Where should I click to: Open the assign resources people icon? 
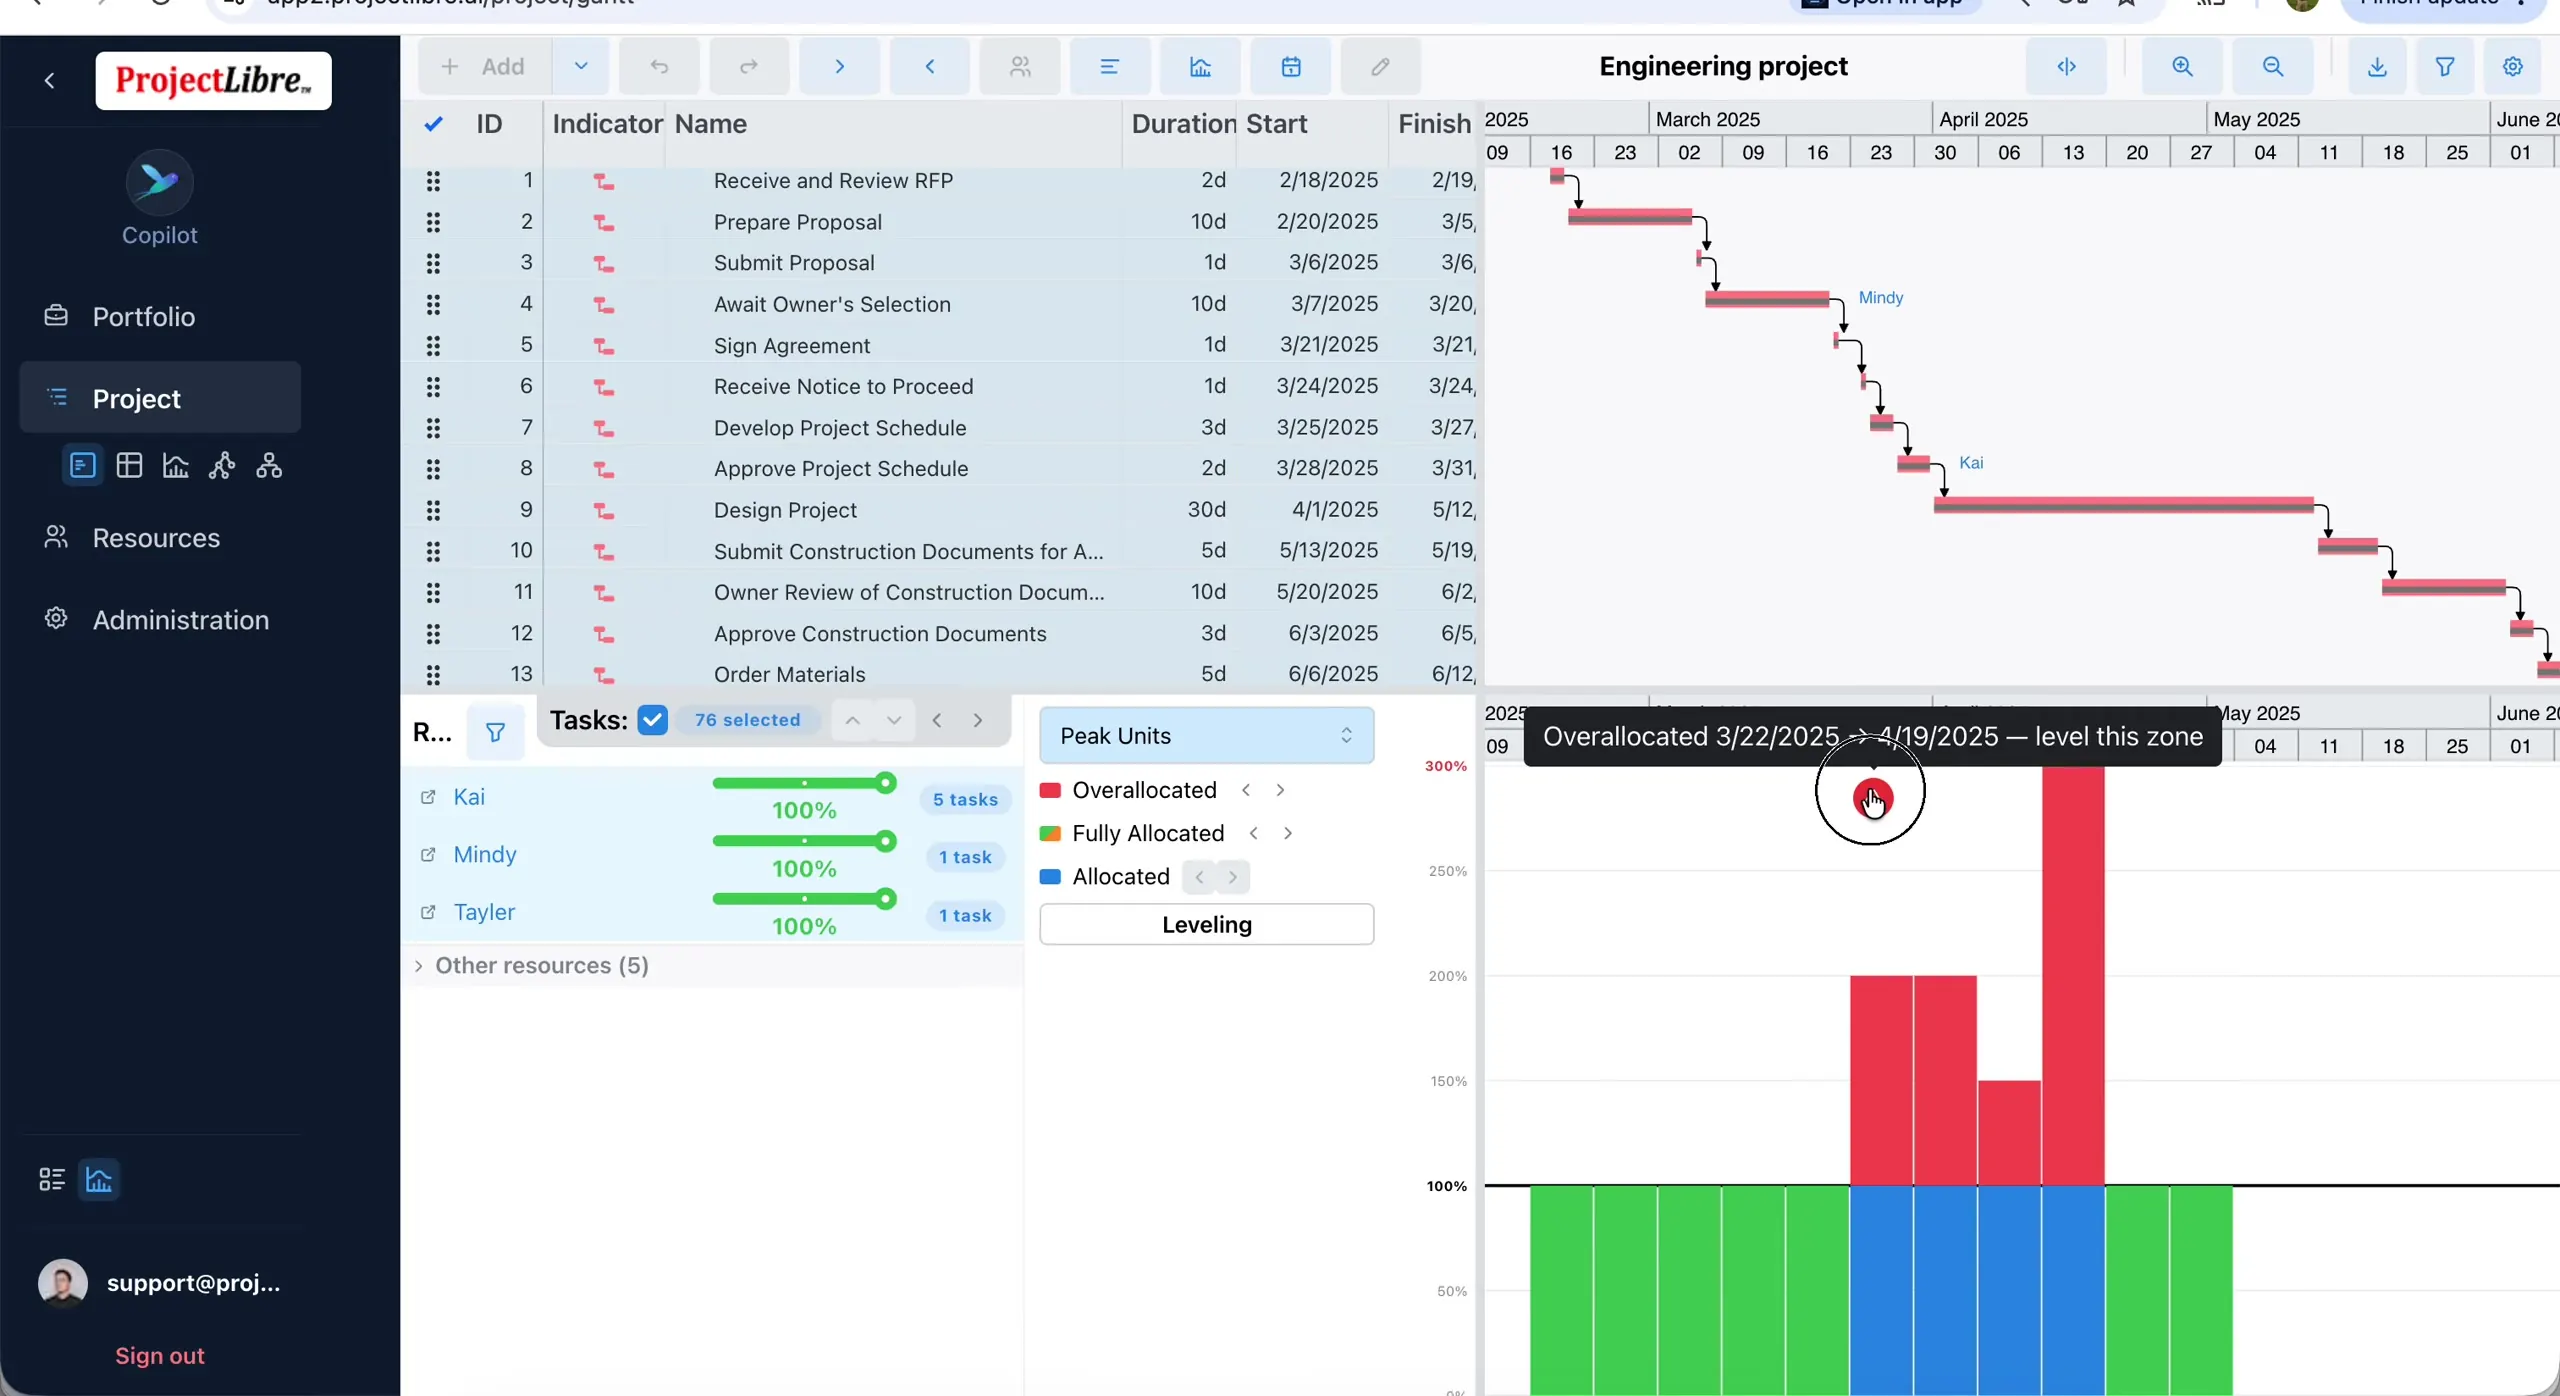click(1019, 66)
